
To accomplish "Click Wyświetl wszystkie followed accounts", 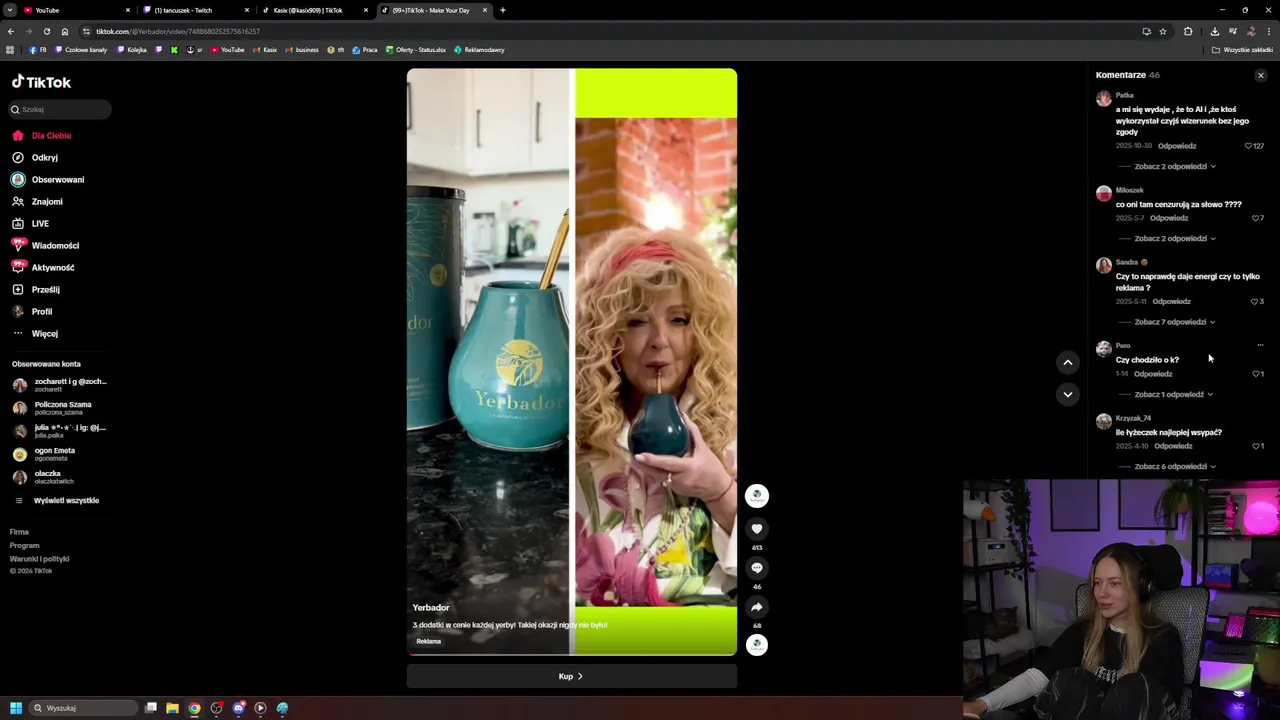I will click(x=66, y=500).
